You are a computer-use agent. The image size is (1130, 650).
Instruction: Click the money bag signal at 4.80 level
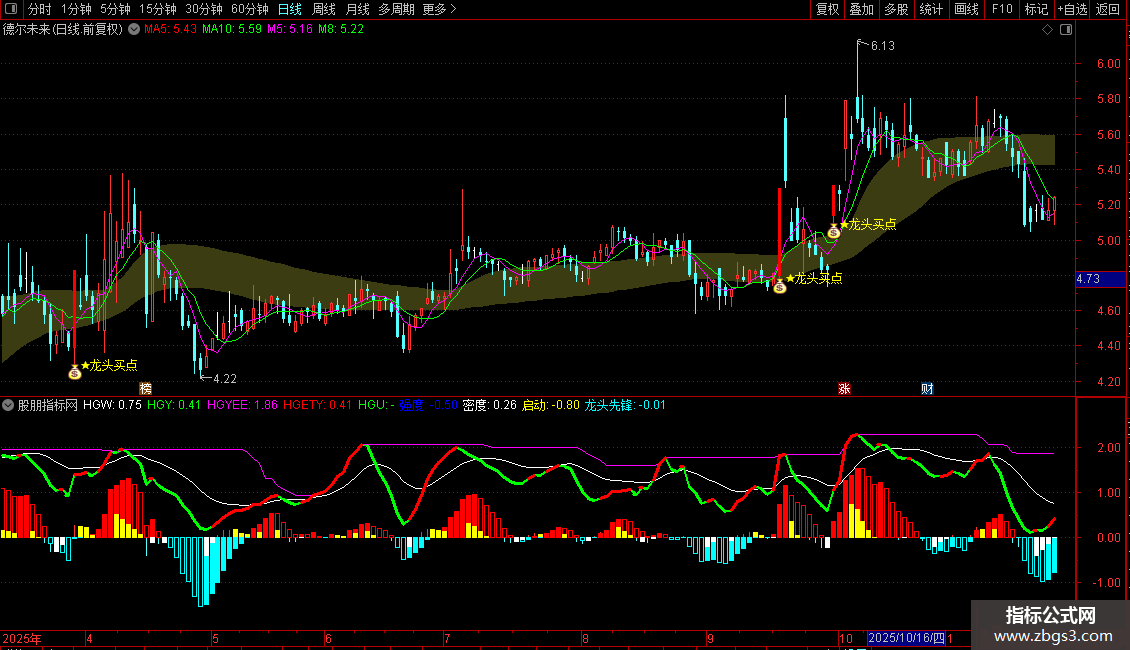pos(780,286)
